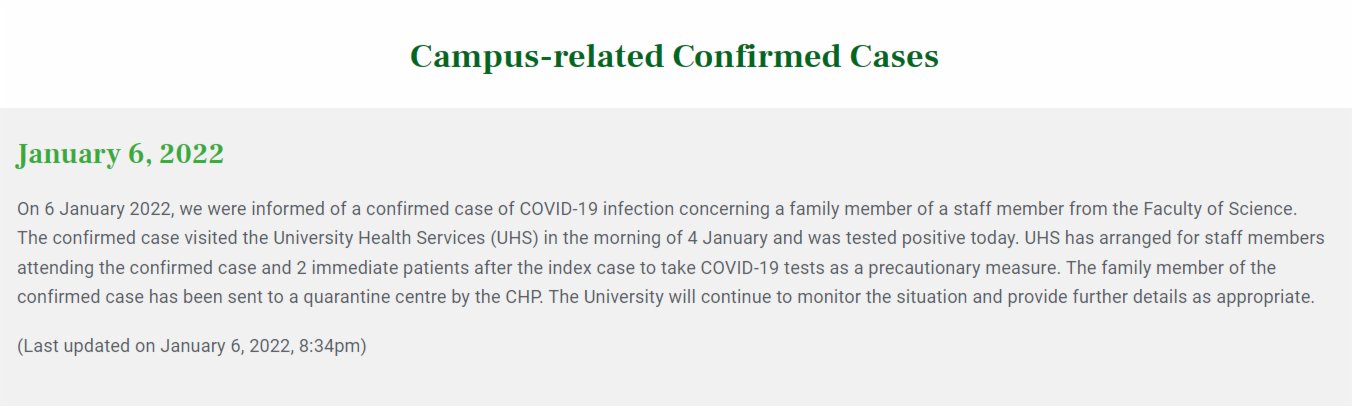Click the Campus-related Confirmed Cases page title
This screenshot has width=1353, height=408.
[674, 57]
